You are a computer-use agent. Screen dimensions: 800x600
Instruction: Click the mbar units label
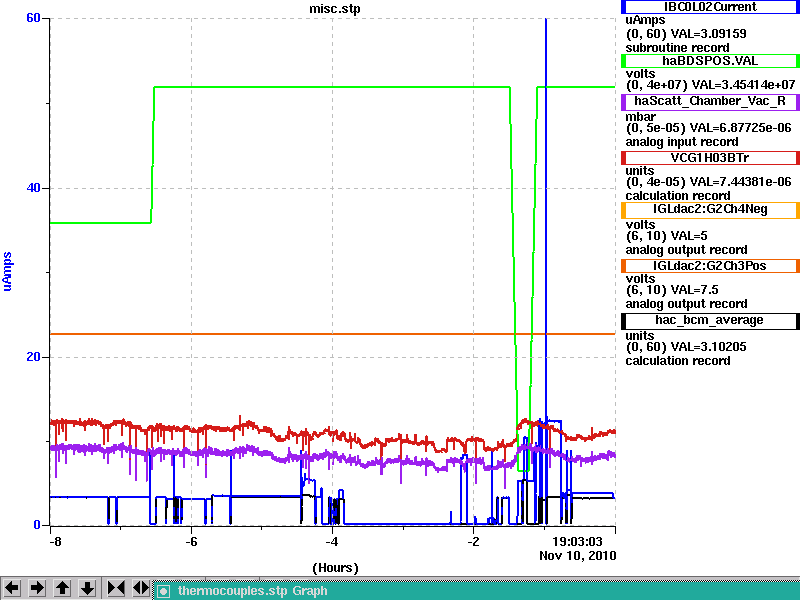click(640, 117)
